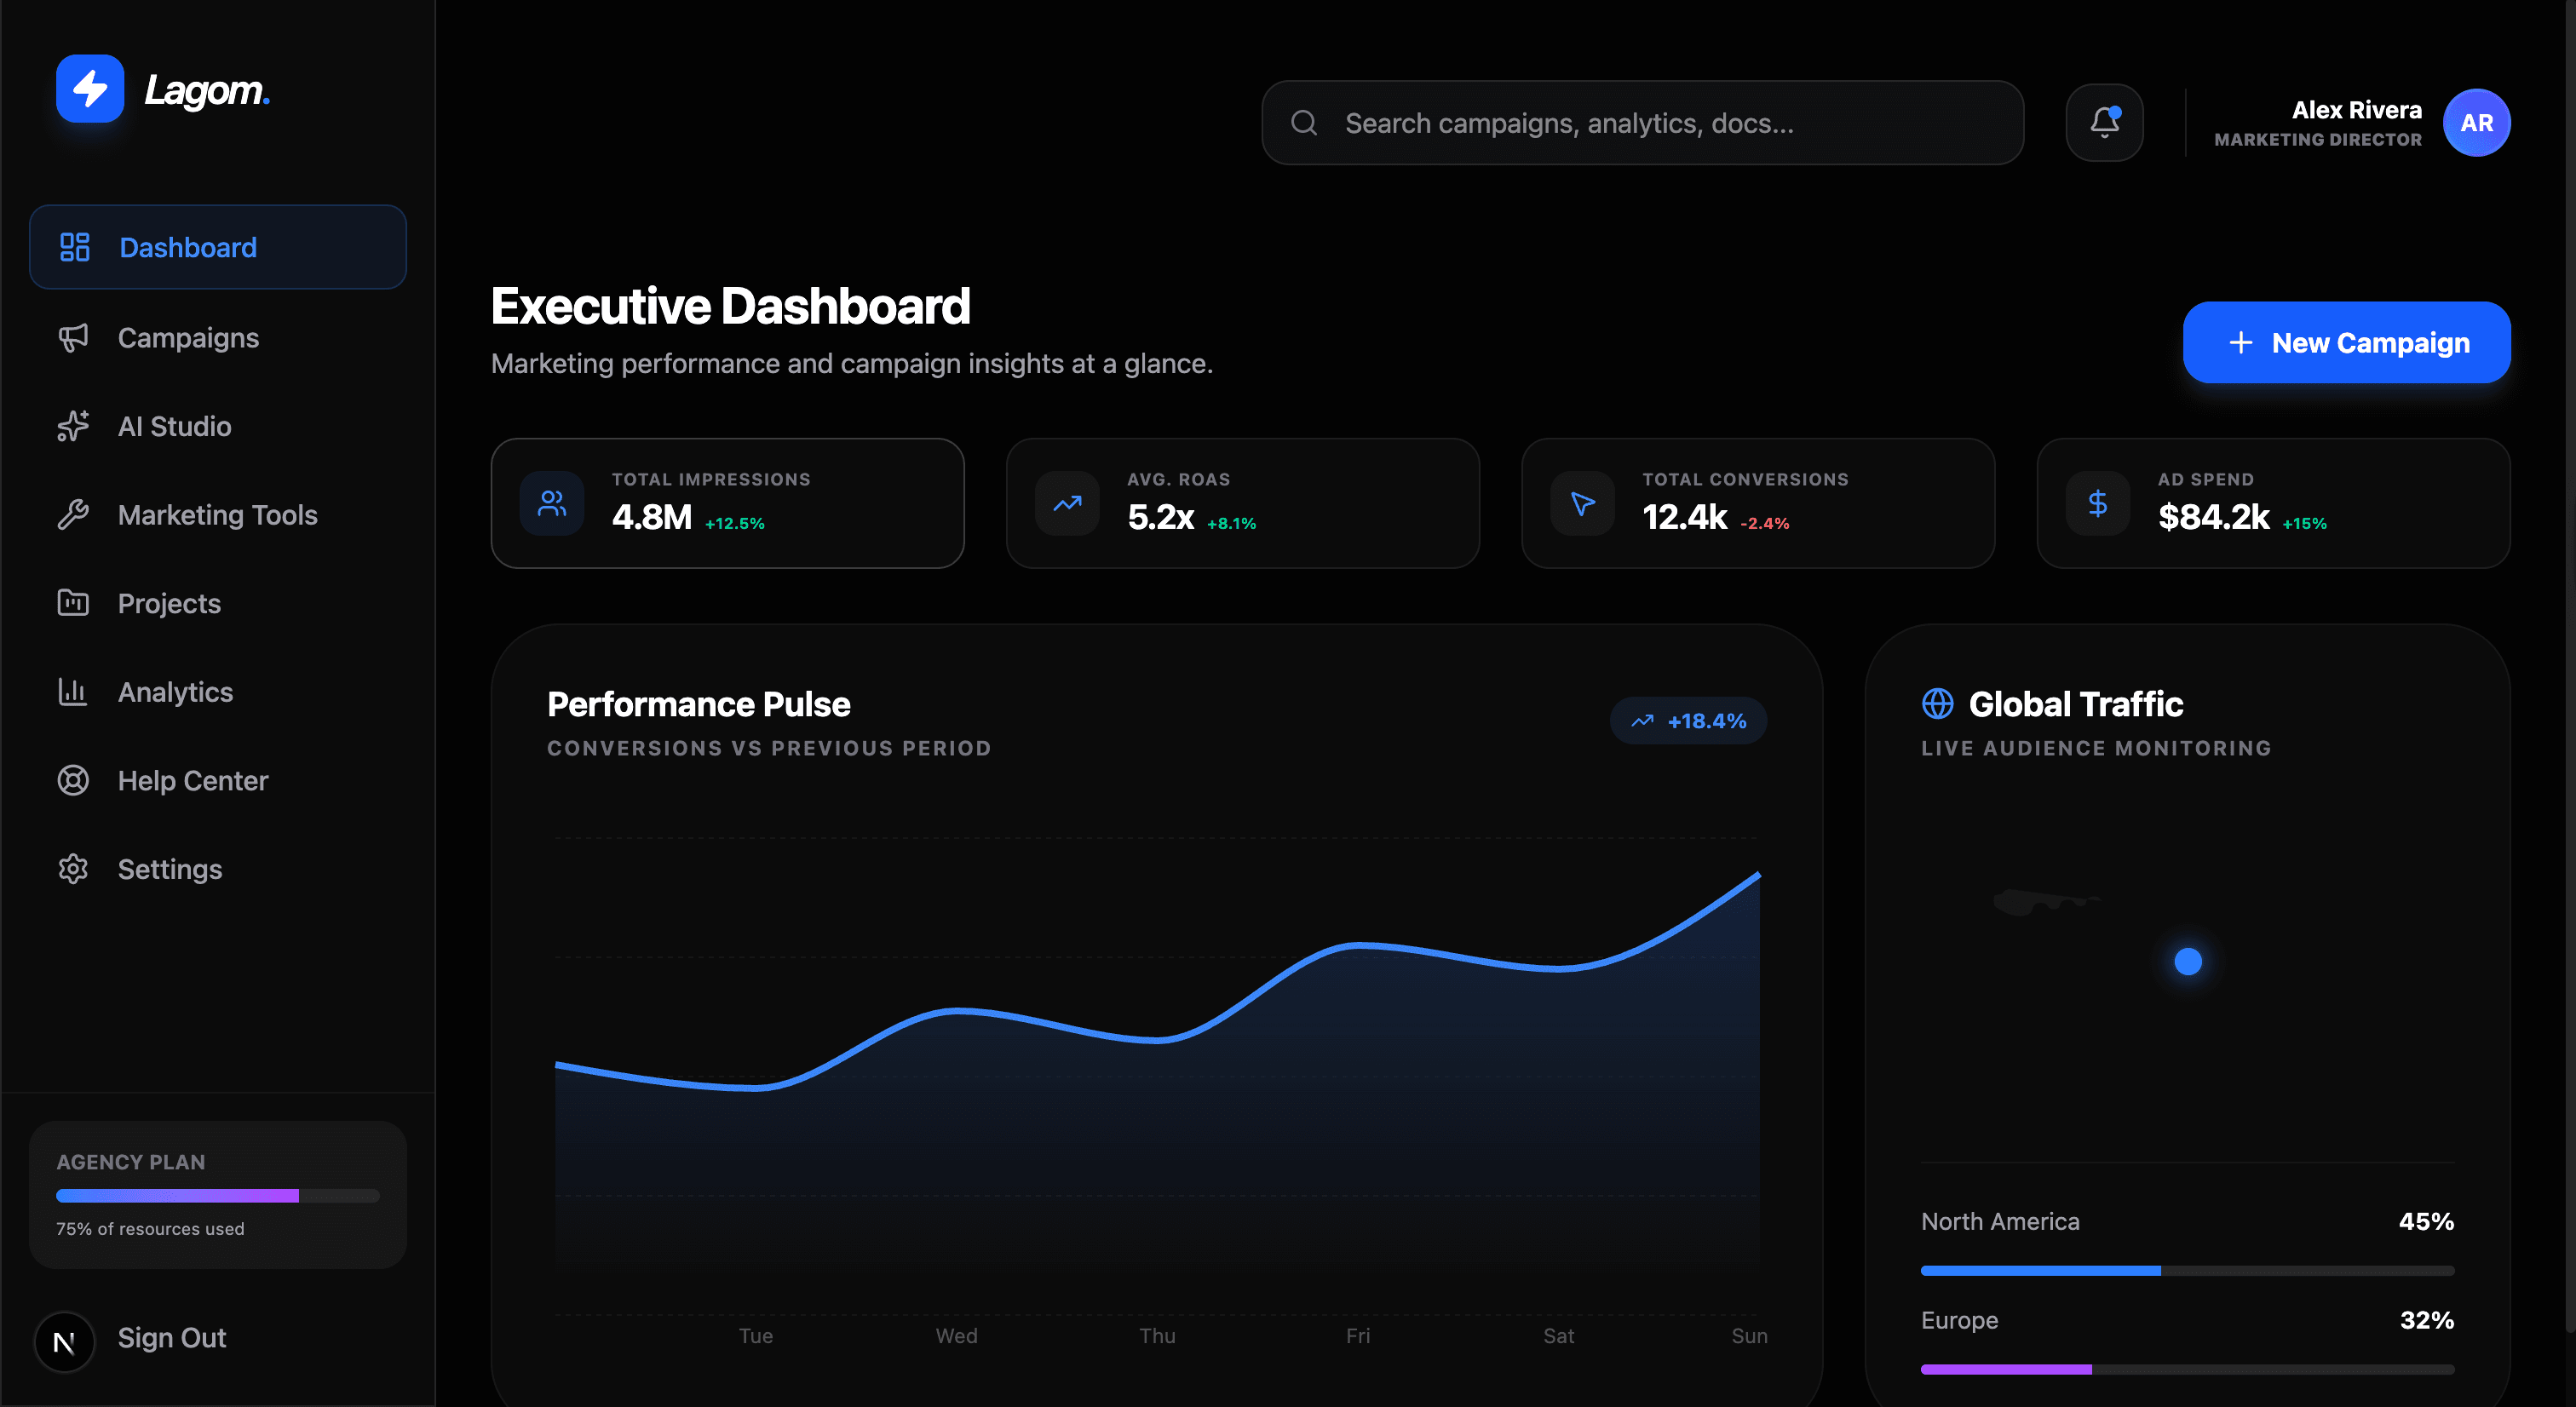Click the +18.4% performance badge
Screen dimensions: 2576x1407
click(x=1688, y=721)
